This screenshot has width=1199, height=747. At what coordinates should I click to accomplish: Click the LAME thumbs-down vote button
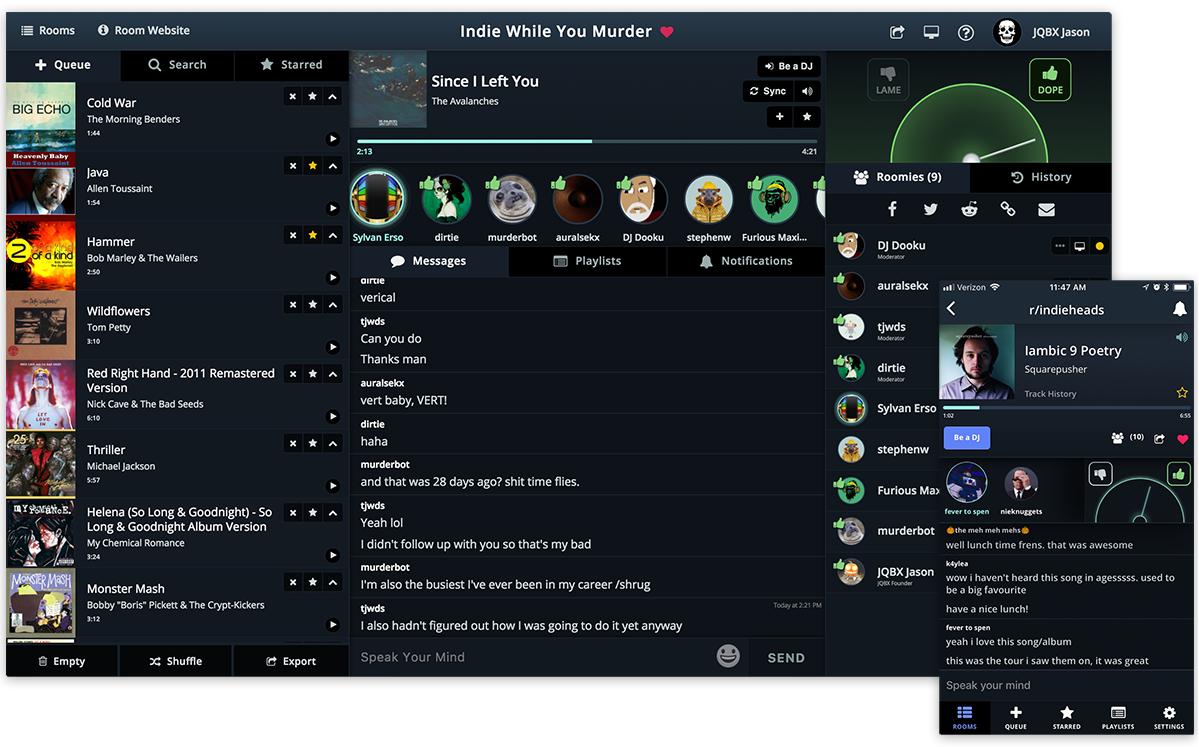[x=888, y=80]
